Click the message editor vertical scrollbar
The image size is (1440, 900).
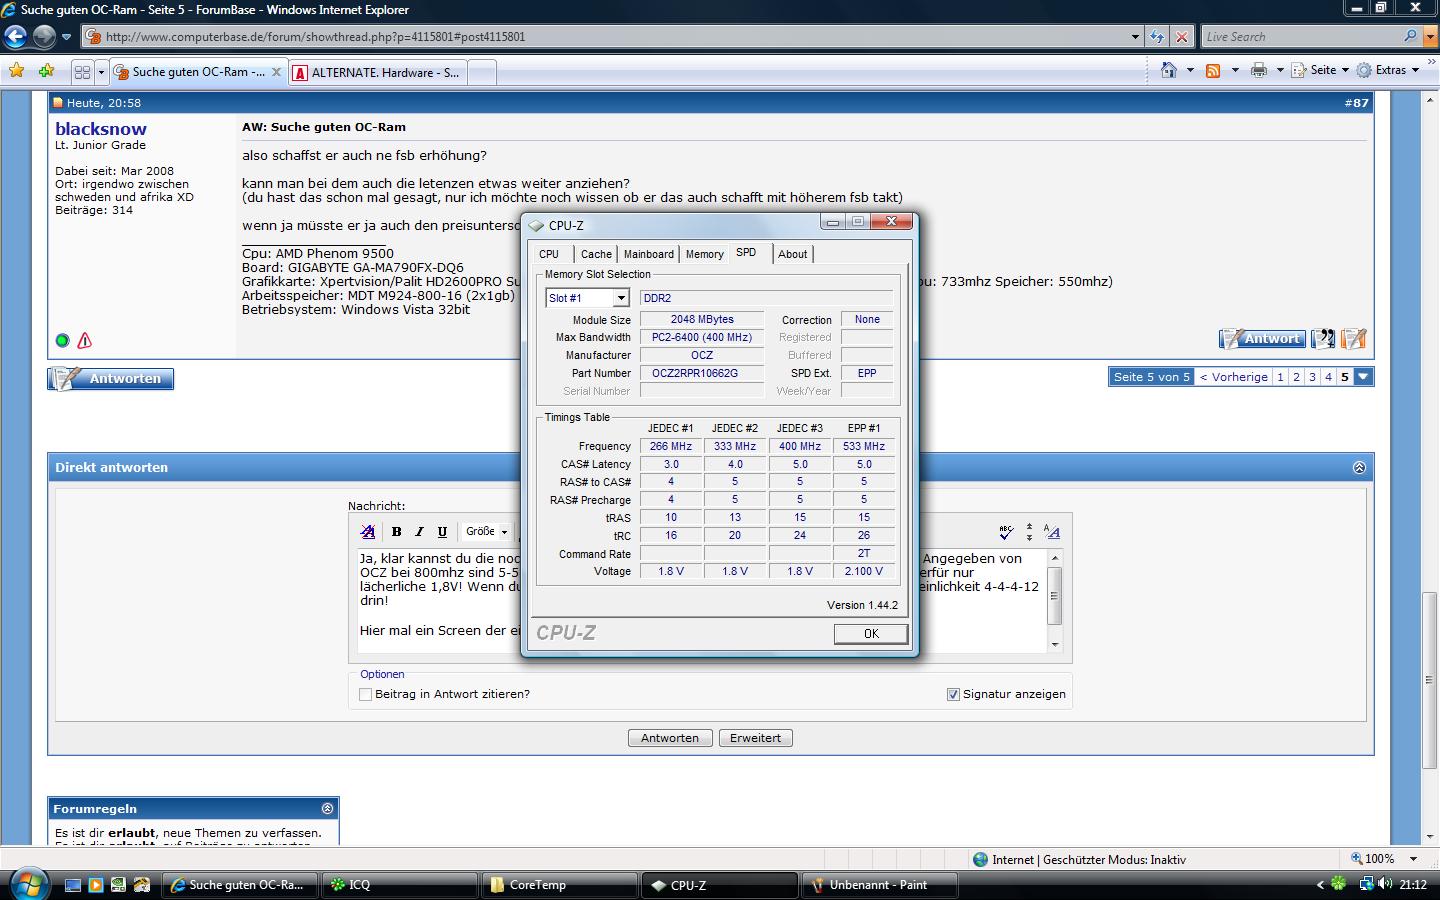(x=1054, y=600)
